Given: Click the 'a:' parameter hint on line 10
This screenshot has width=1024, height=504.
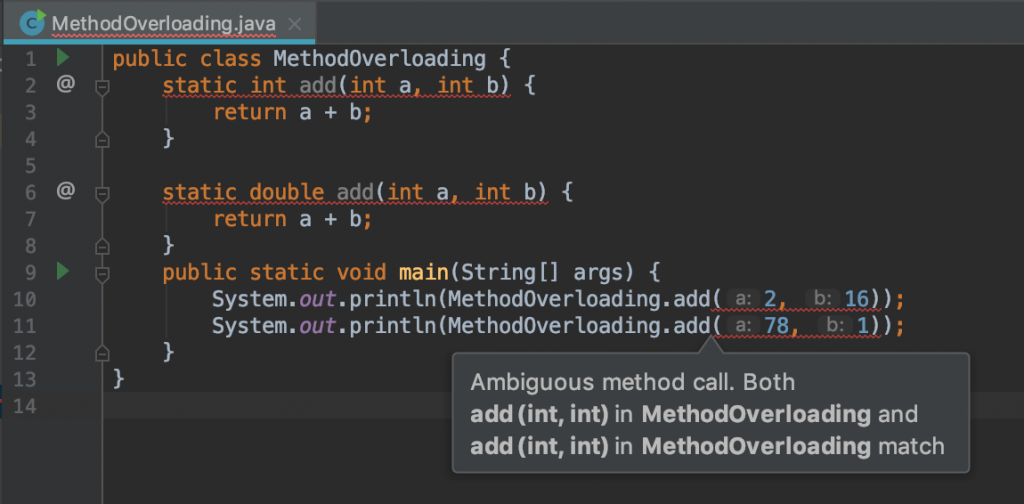Looking at the screenshot, I should pyautogui.click(x=743, y=300).
